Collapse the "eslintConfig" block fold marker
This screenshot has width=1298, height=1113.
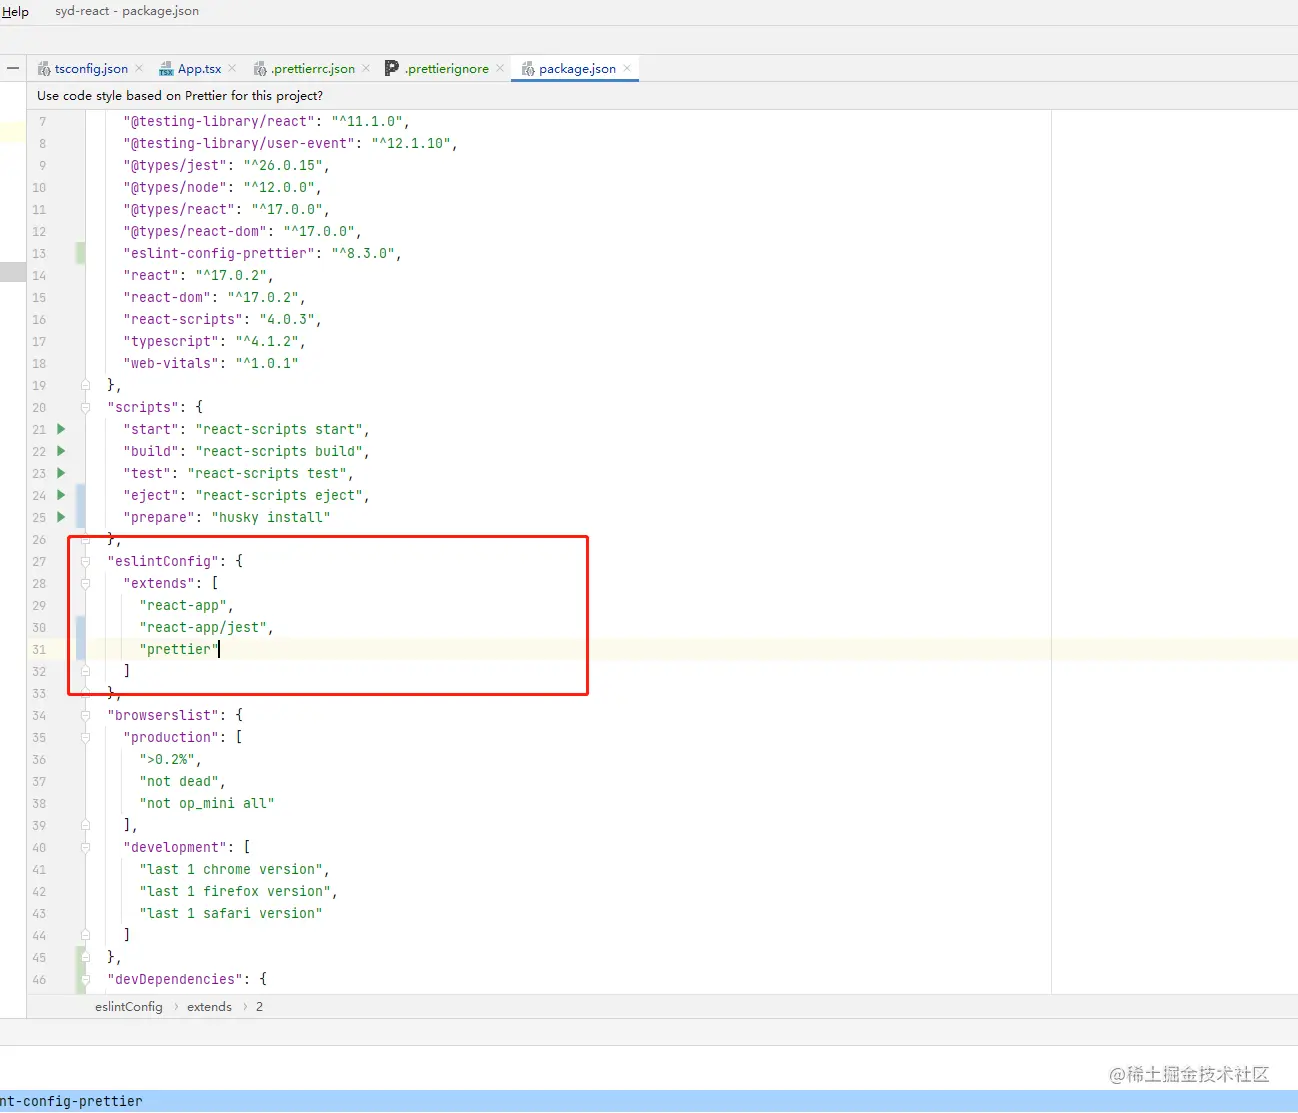pyautogui.click(x=85, y=561)
